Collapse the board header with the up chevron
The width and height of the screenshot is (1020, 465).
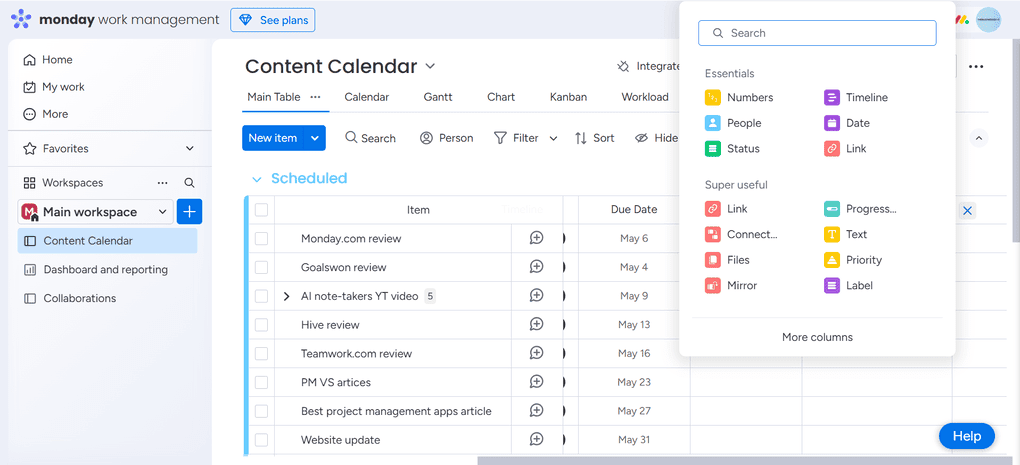(978, 138)
